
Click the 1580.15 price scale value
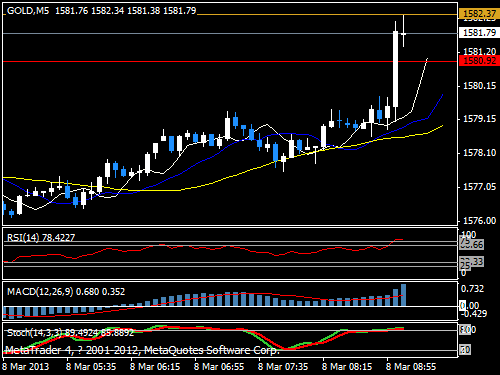tap(480, 86)
